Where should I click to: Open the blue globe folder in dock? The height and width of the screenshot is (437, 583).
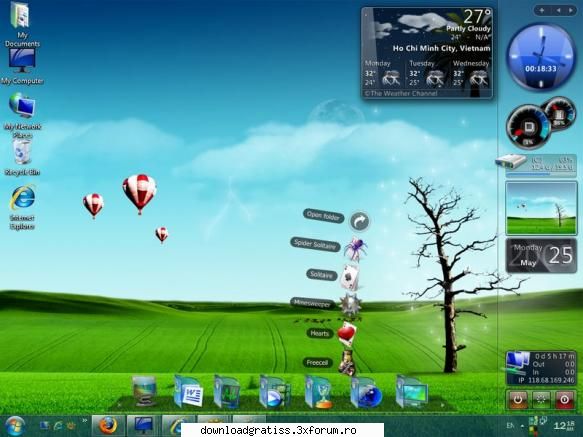[366, 393]
